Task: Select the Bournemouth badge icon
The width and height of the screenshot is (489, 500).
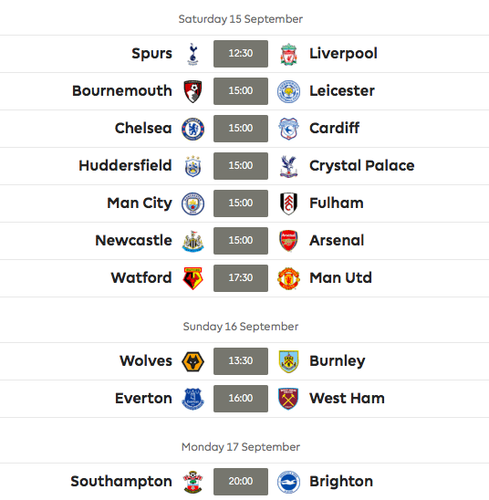Action: coord(193,91)
